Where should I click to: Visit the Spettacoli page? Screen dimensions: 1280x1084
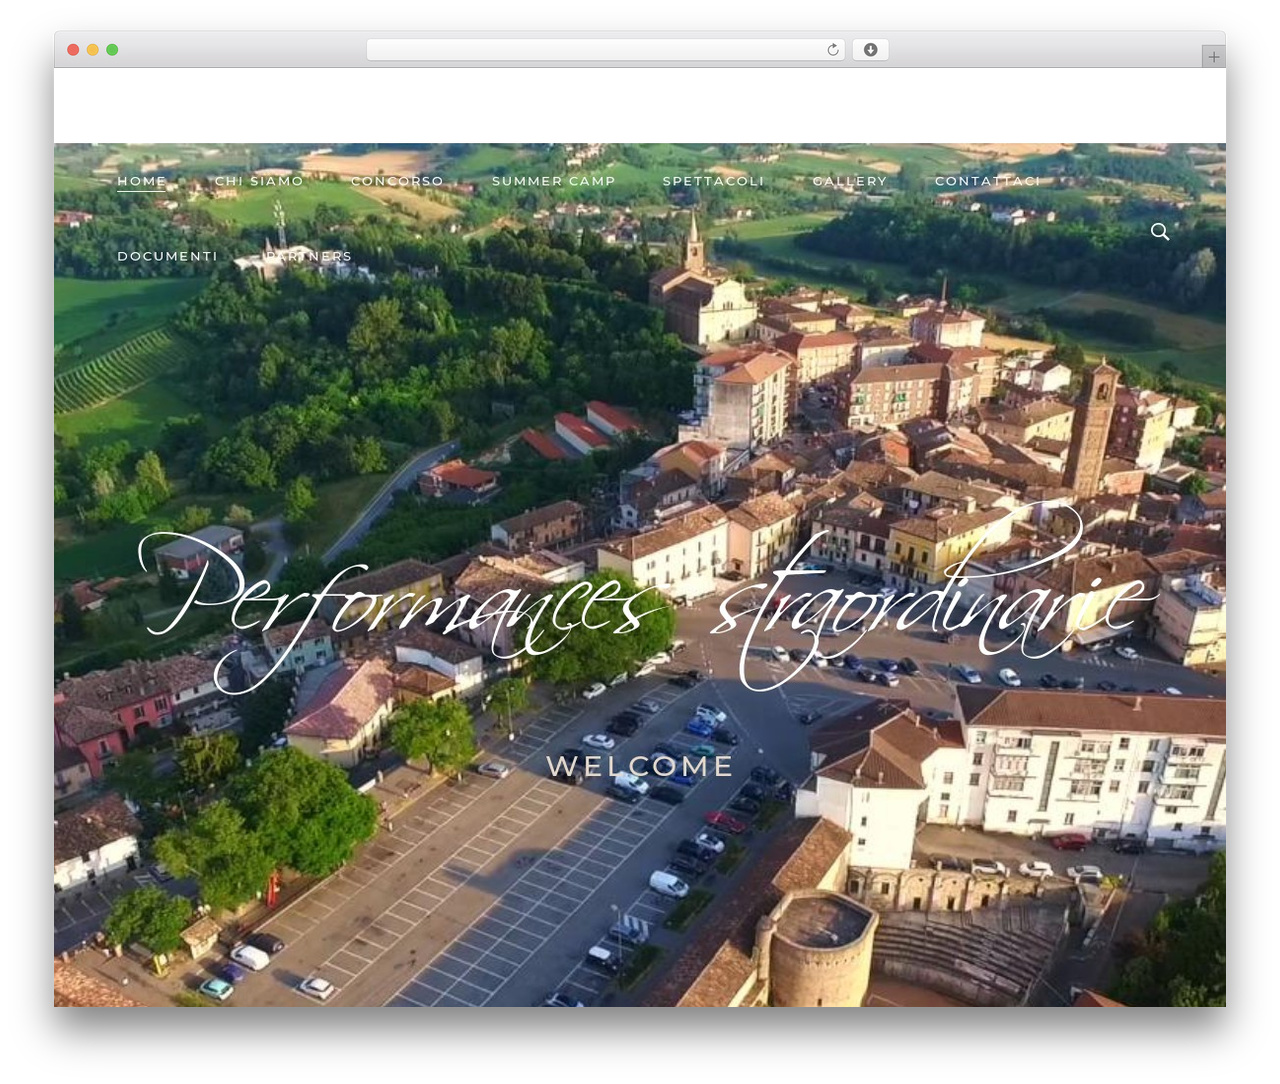pyautogui.click(x=713, y=181)
